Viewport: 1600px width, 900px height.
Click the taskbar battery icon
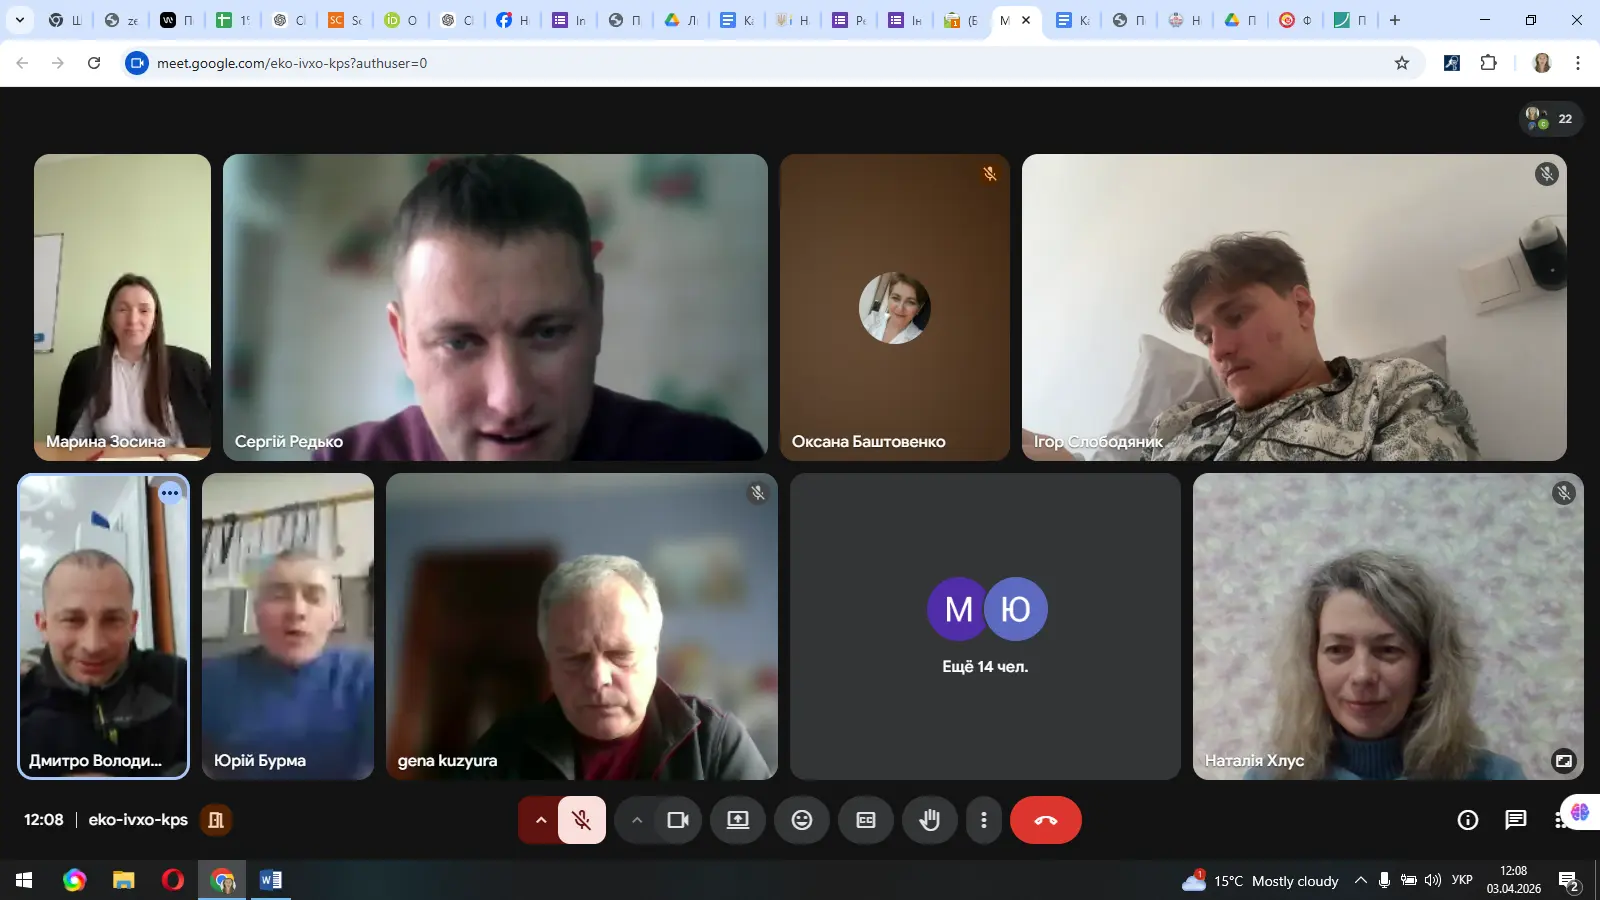pyautogui.click(x=1408, y=880)
